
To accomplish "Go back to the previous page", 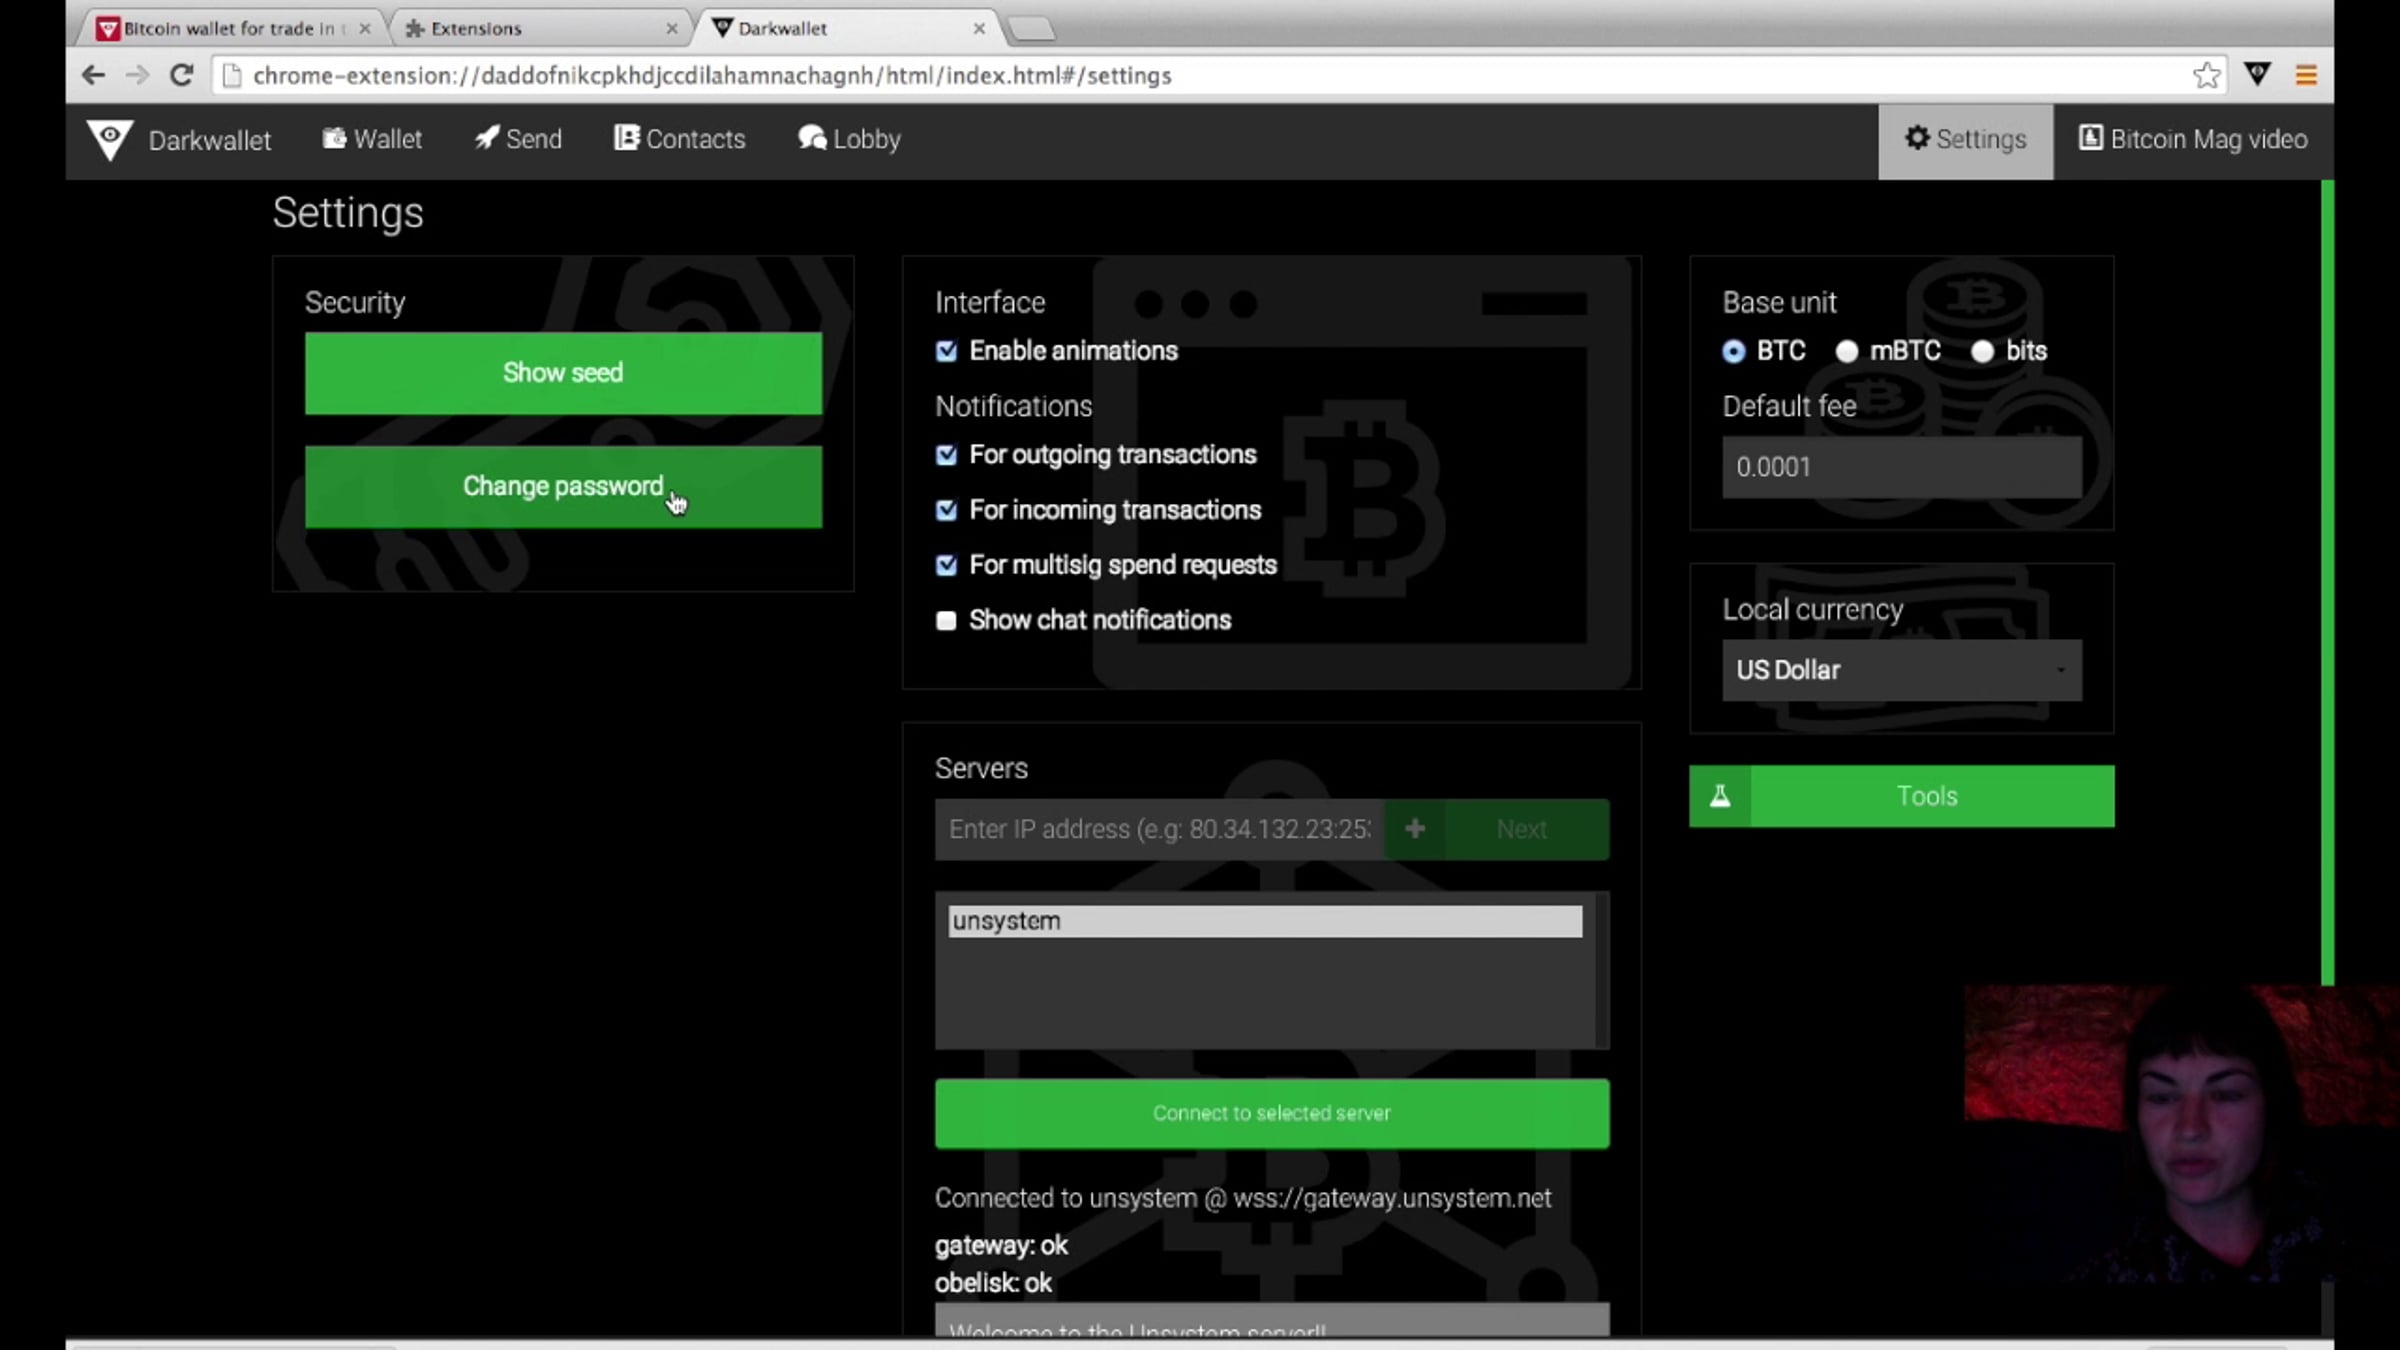I will [x=93, y=75].
